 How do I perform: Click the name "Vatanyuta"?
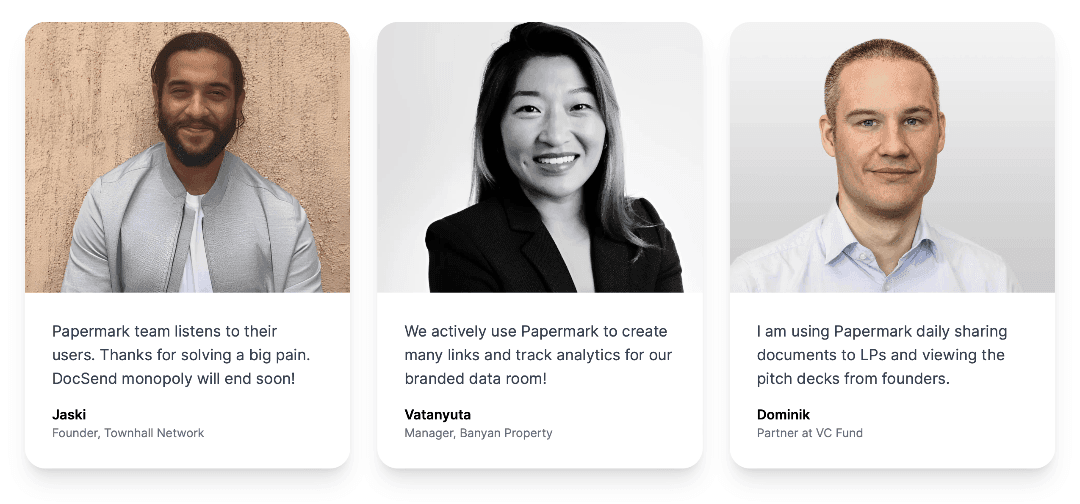pyautogui.click(x=437, y=414)
